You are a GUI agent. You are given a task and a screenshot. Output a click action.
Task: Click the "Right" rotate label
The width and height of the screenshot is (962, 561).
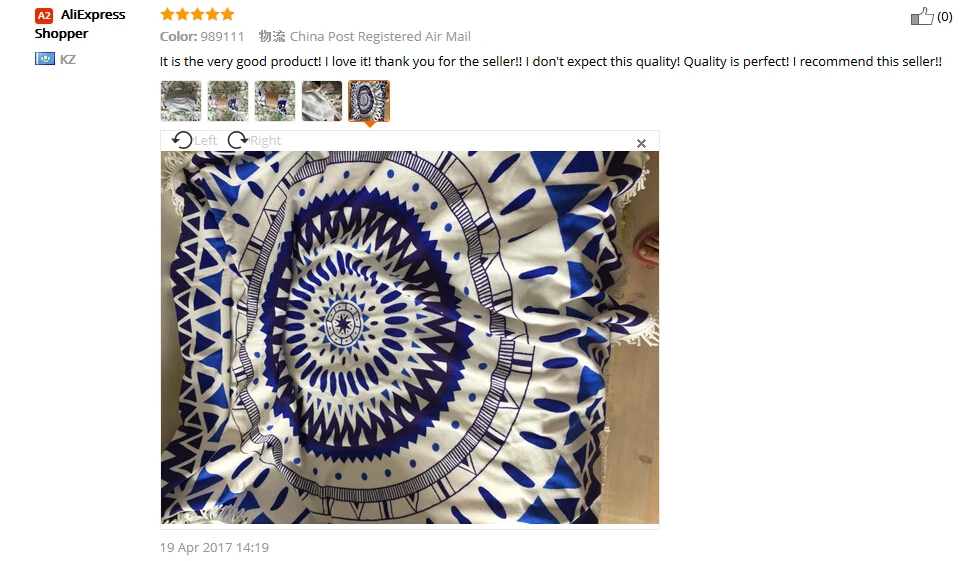coord(265,141)
